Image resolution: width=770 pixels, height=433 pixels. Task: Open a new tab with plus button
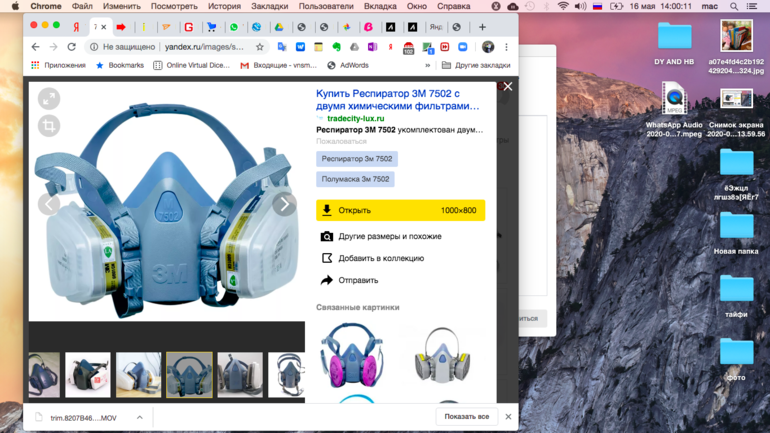tap(482, 27)
